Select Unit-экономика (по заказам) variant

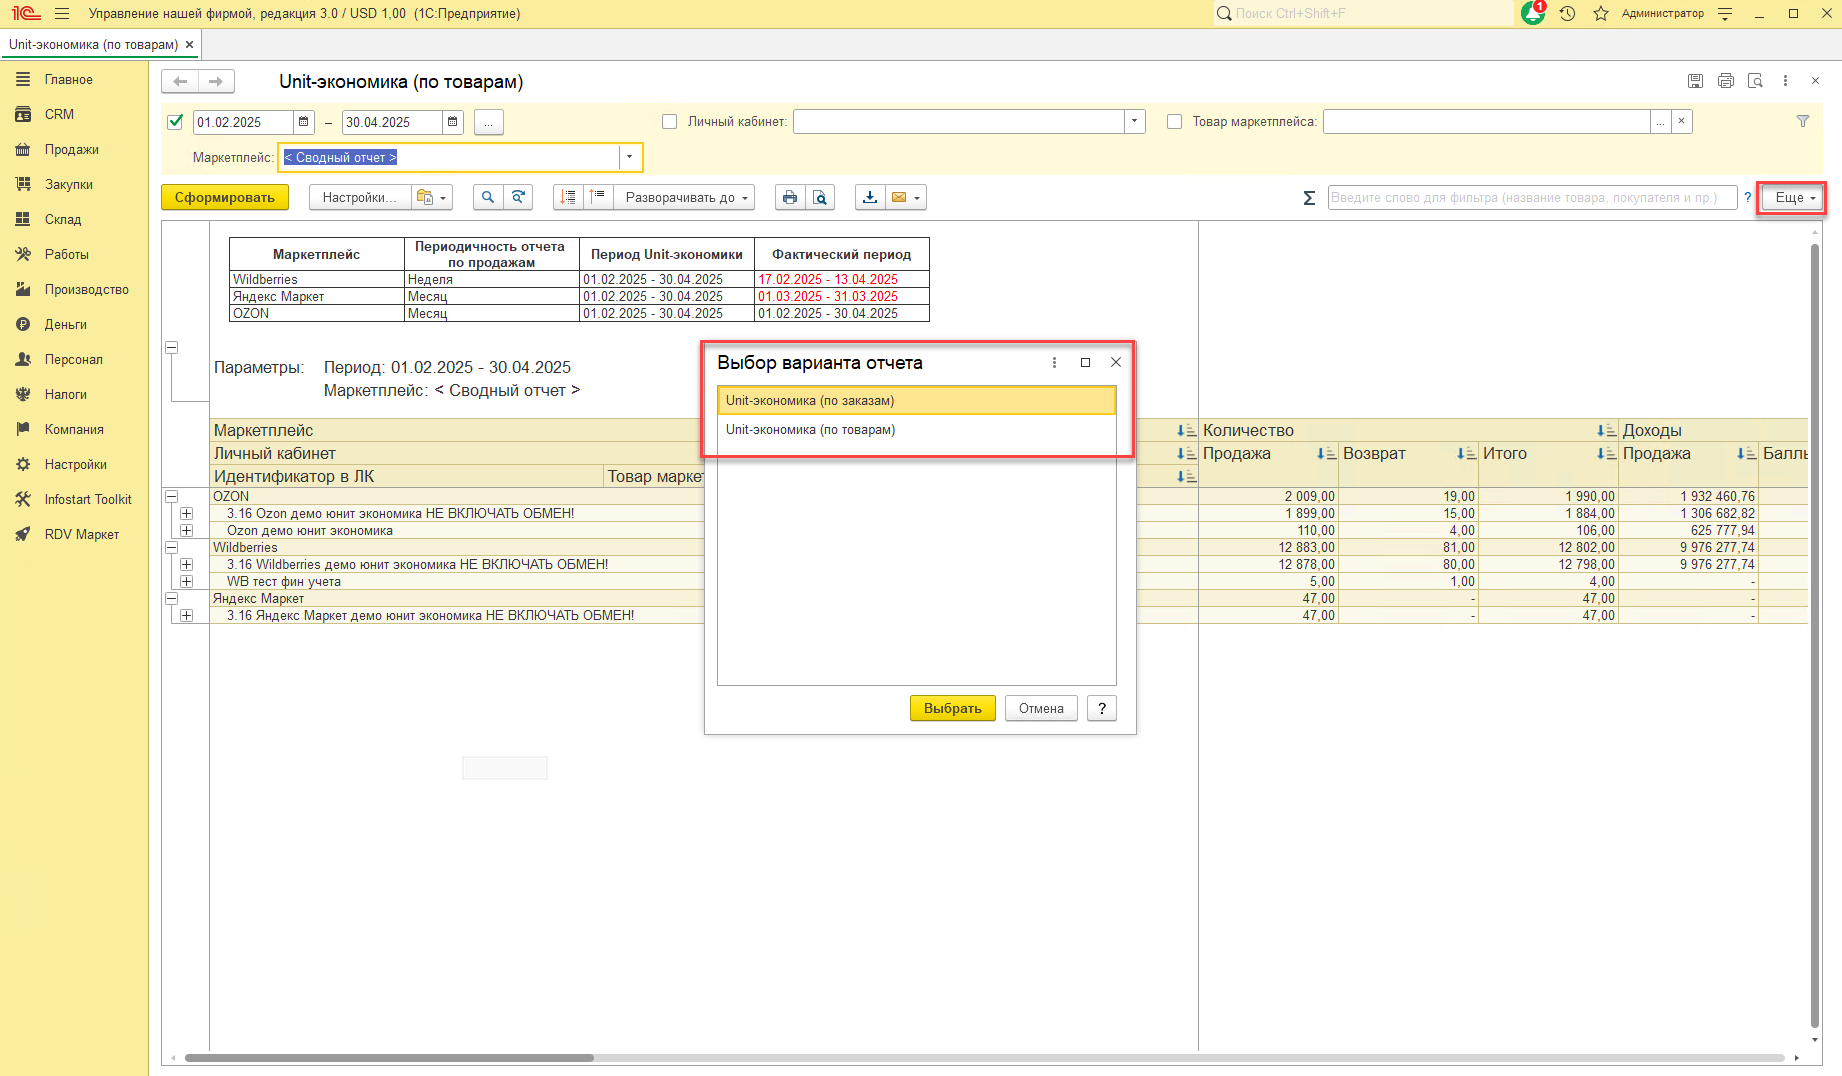pyautogui.click(x=916, y=401)
